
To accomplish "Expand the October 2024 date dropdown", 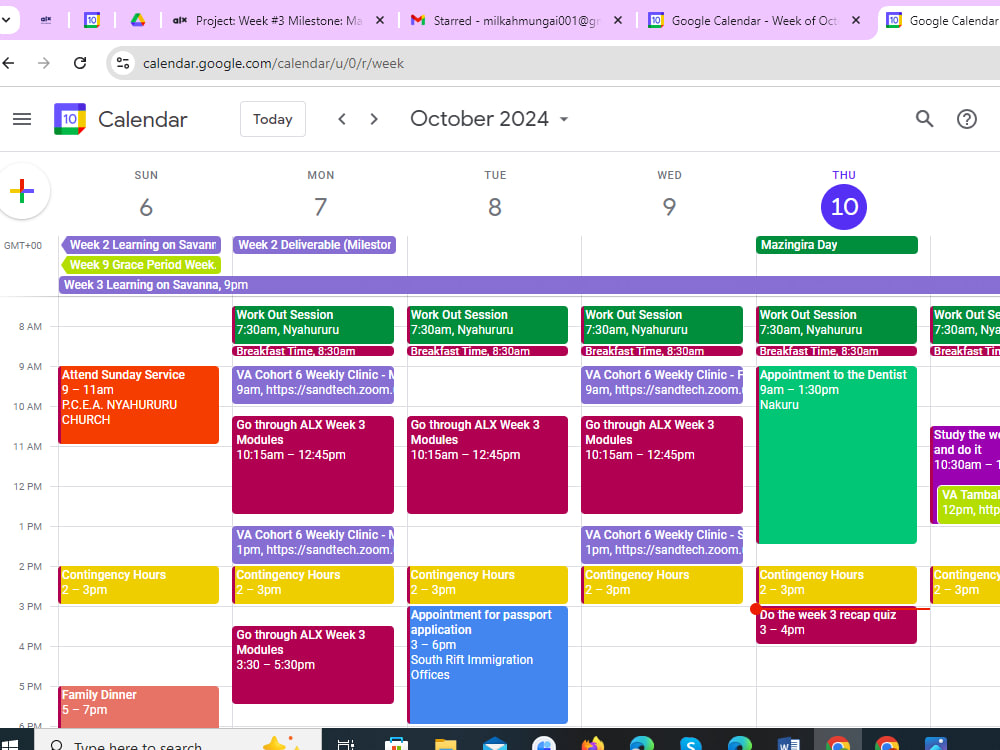I will tap(489, 119).
